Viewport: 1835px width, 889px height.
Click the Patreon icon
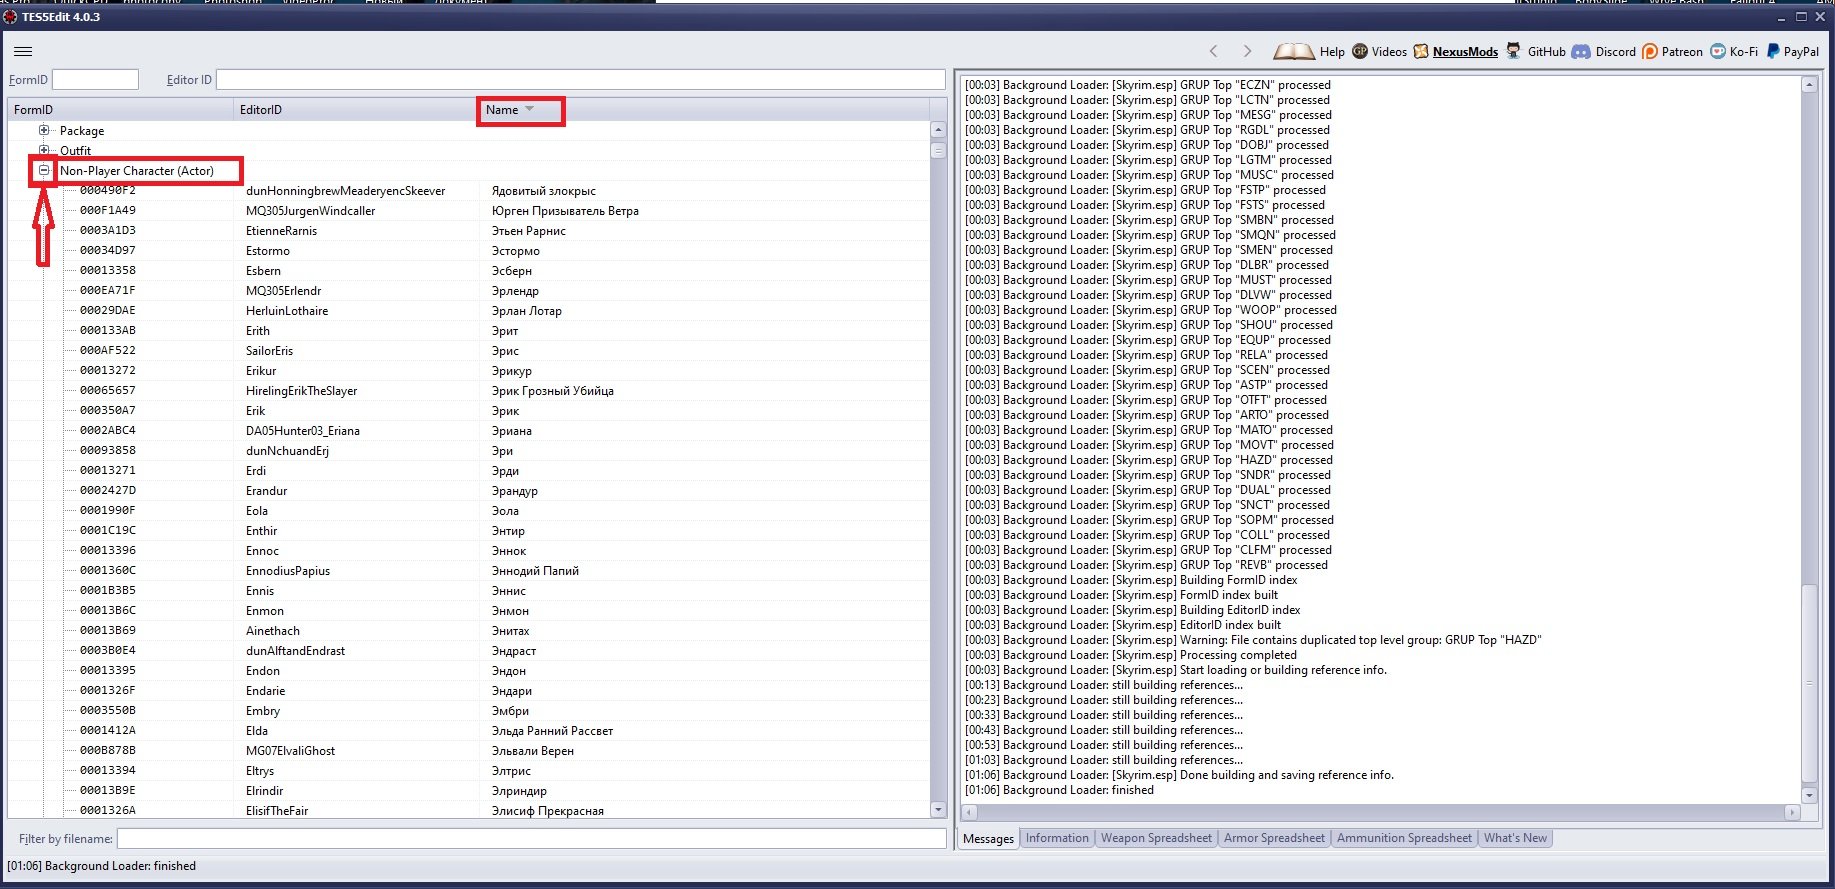click(1650, 51)
